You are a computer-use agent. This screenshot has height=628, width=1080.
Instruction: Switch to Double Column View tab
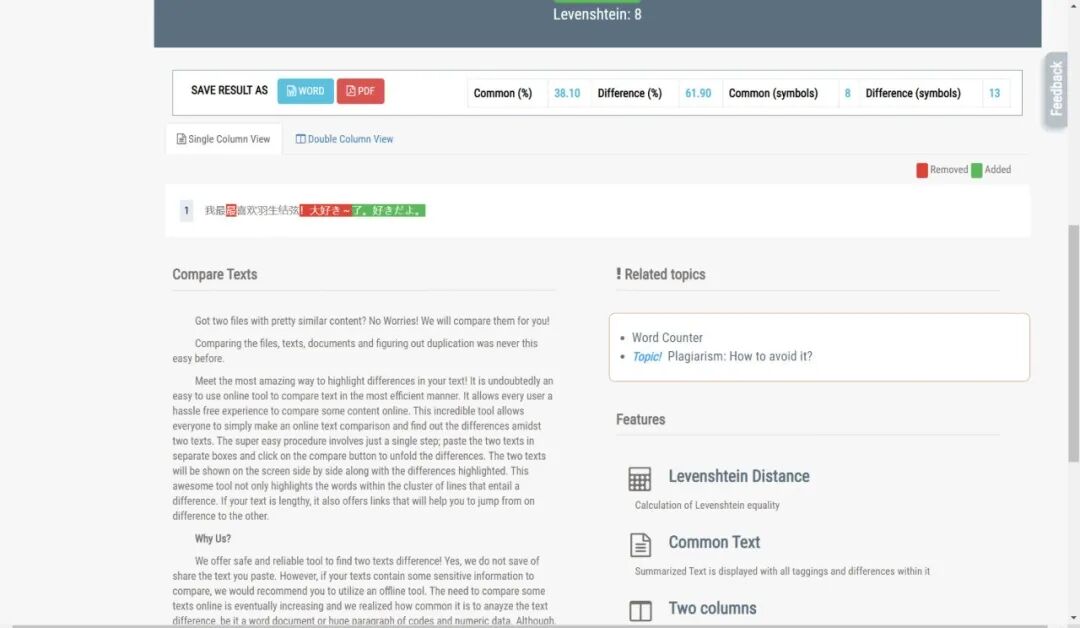(x=344, y=139)
